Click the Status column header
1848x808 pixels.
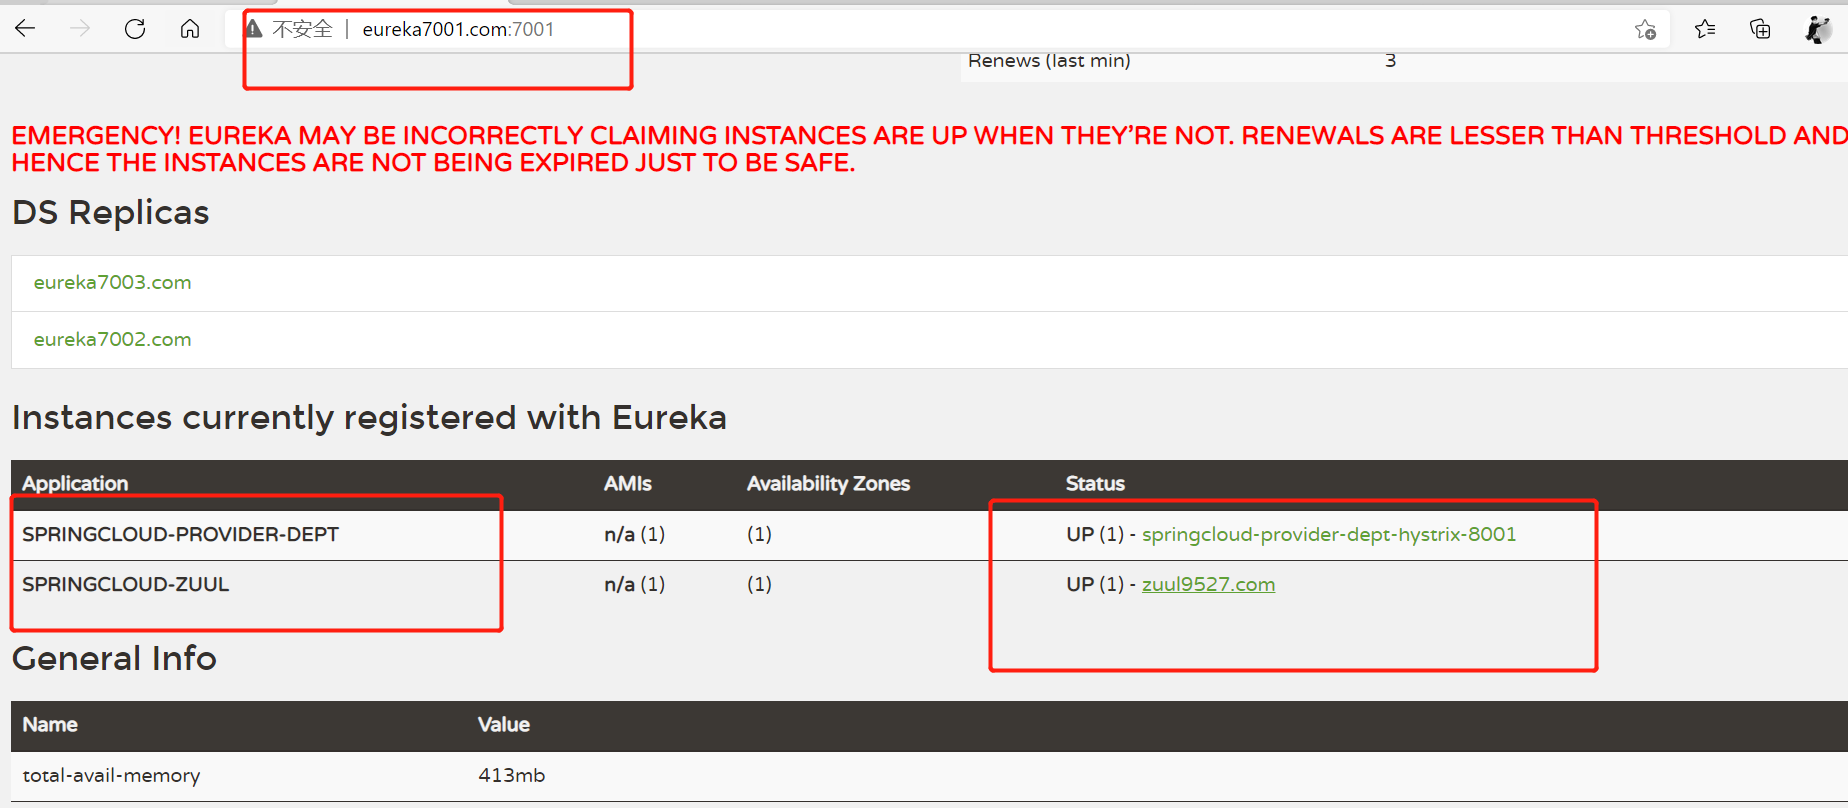click(x=1095, y=484)
